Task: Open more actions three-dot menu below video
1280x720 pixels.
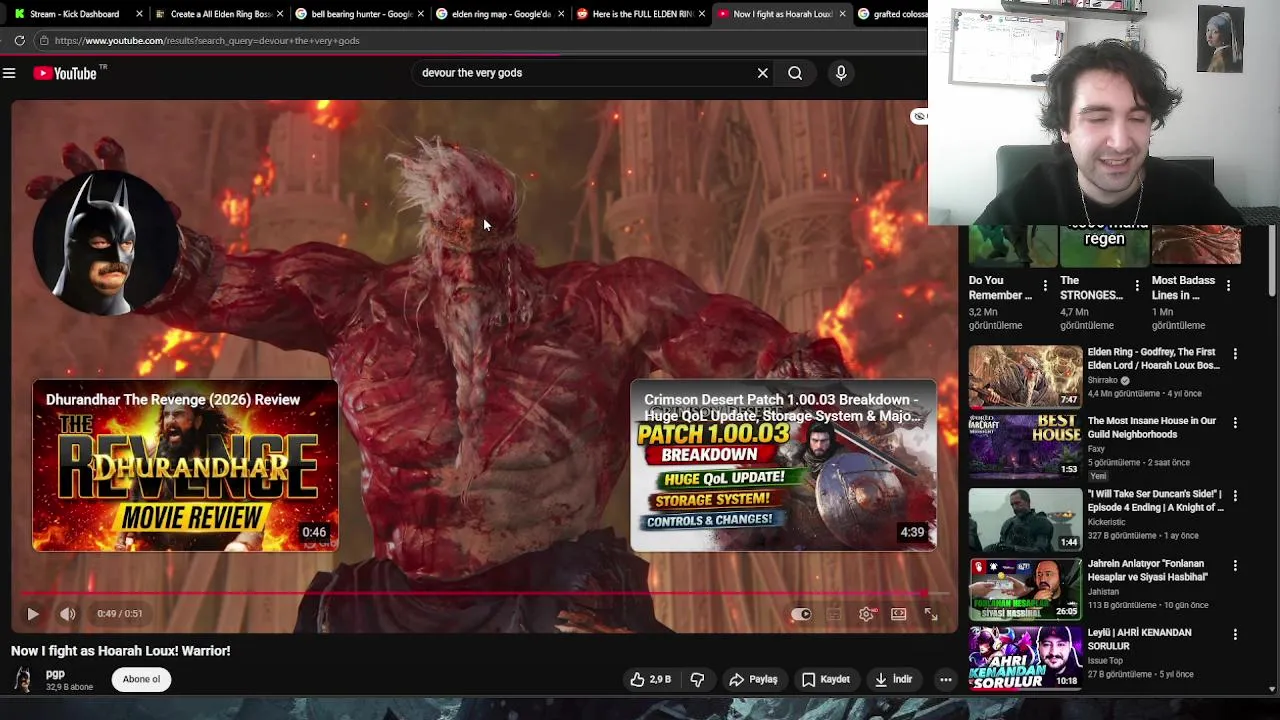Action: click(x=945, y=680)
